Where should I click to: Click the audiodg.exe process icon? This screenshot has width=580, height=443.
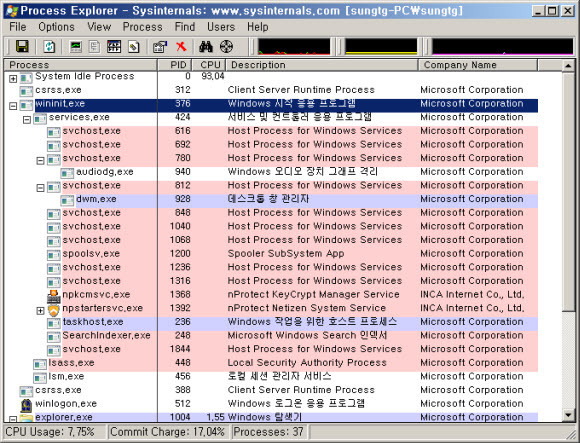click(67, 173)
